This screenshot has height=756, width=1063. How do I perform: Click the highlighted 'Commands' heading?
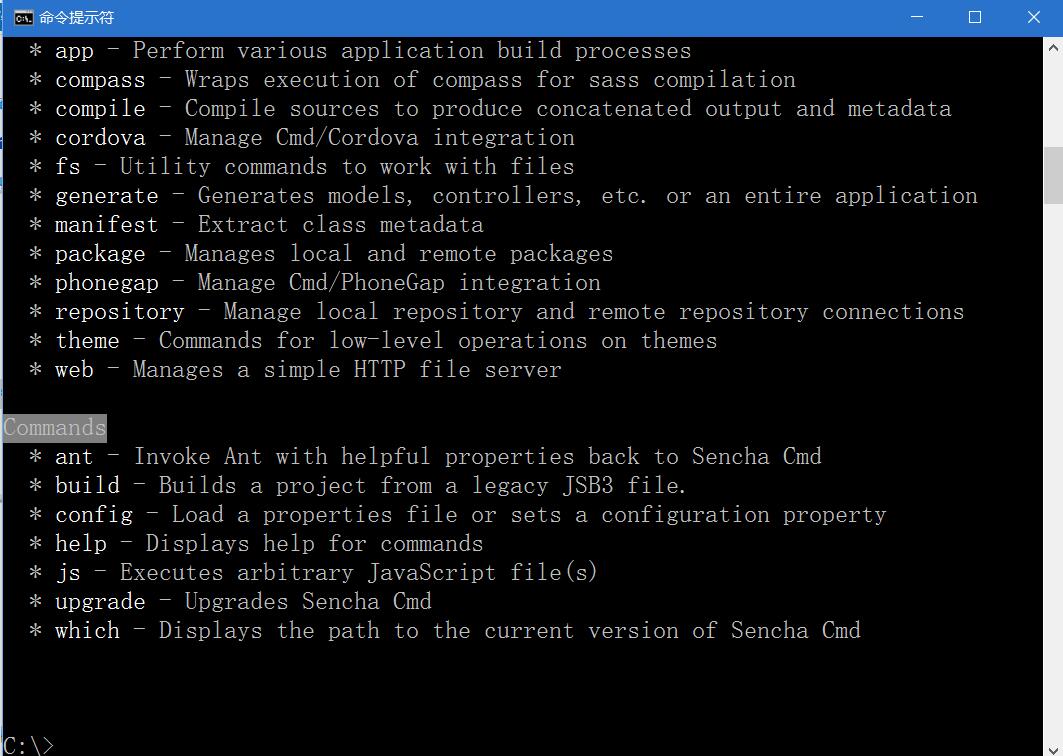point(54,428)
